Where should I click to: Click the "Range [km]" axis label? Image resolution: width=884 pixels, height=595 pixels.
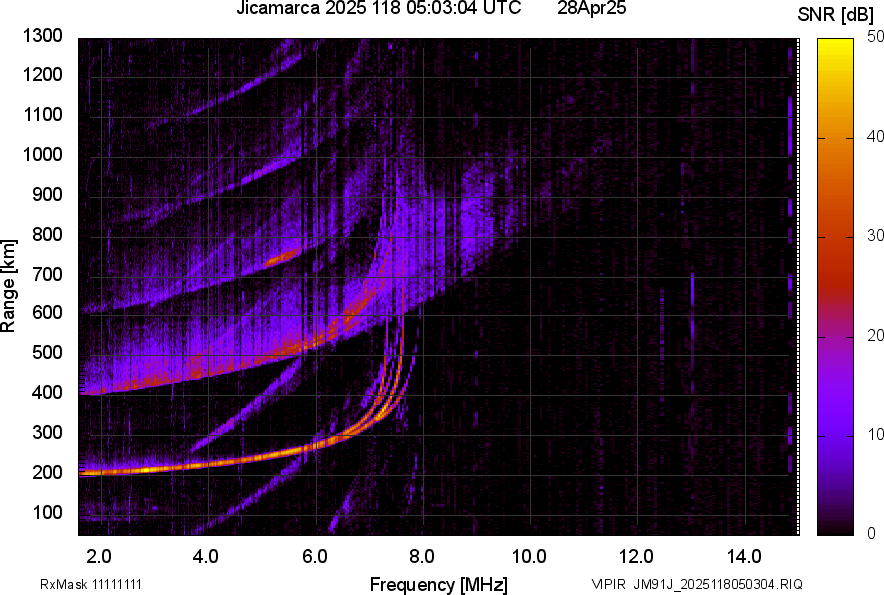tap(8, 286)
